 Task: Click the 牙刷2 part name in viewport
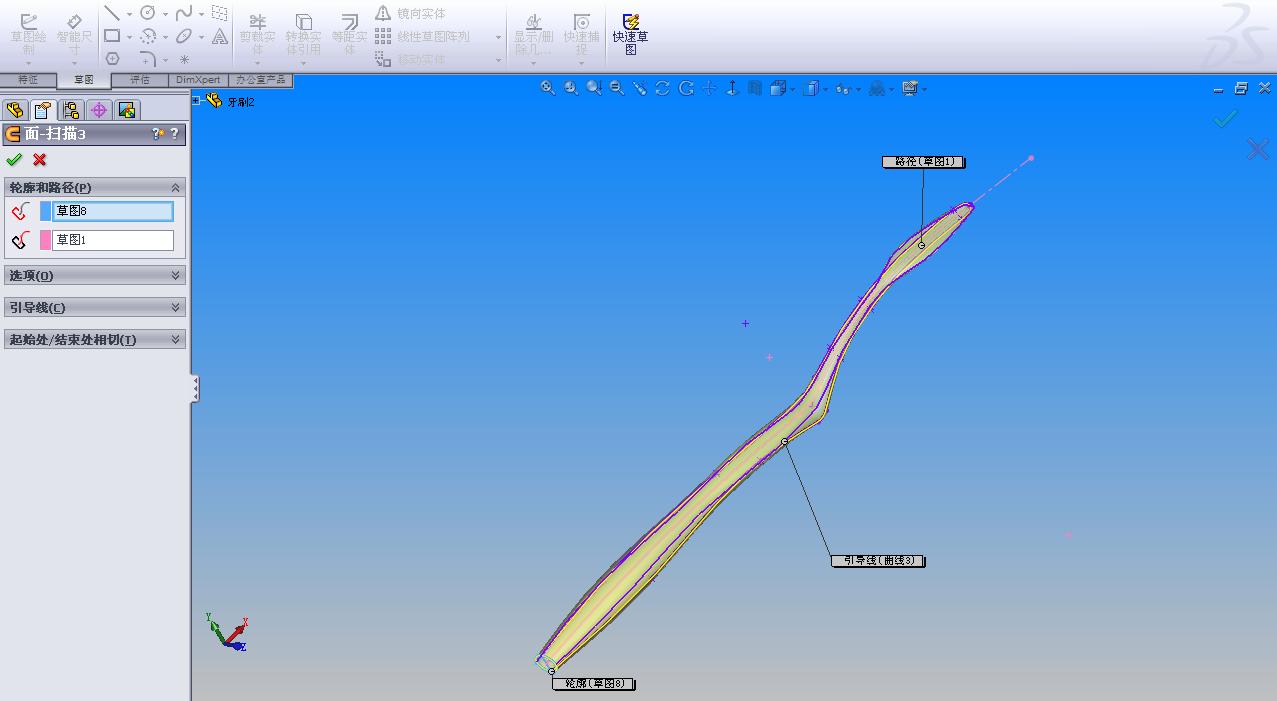(x=241, y=101)
